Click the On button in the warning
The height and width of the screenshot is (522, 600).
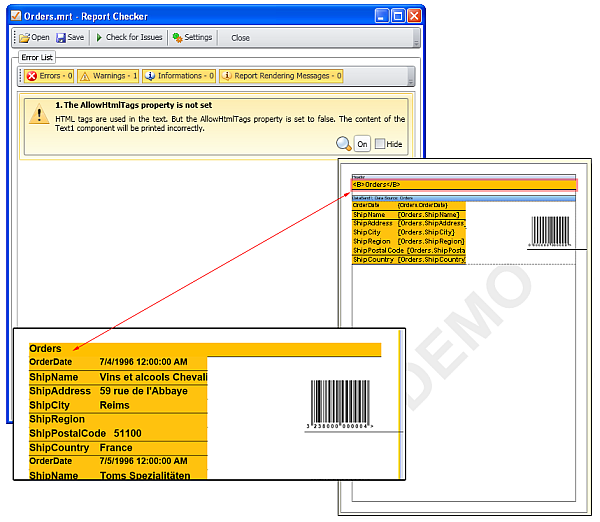[362, 144]
